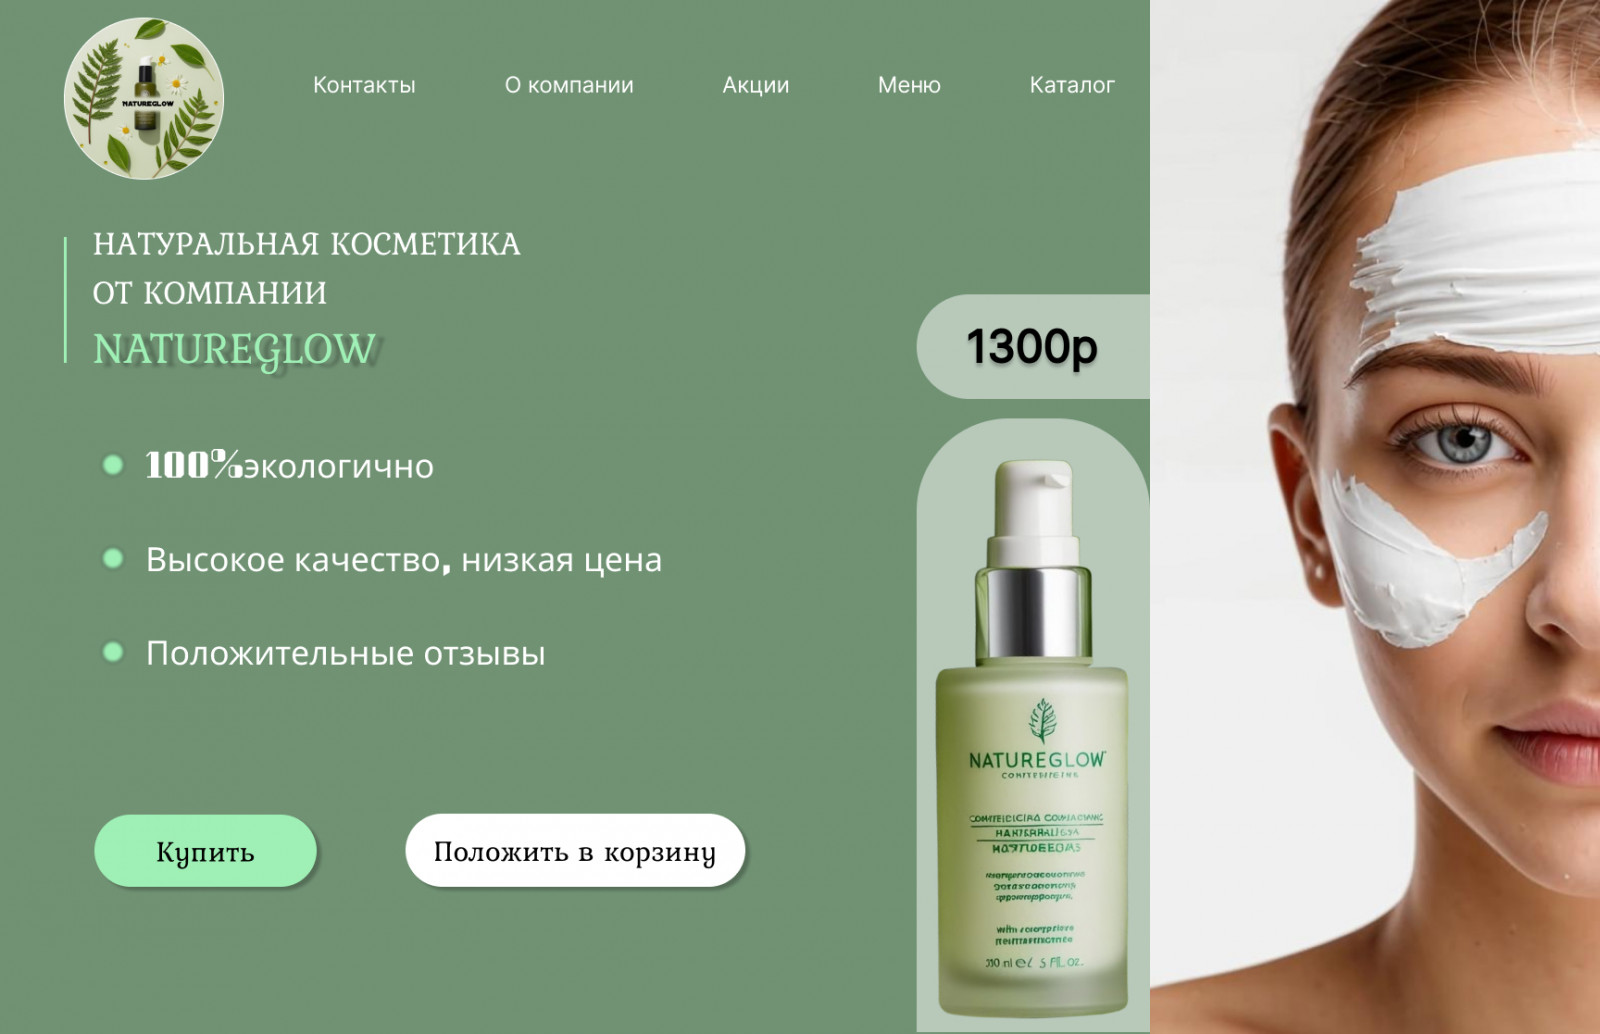Image resolution: width=1600 pixels, height=1034 pixels.
Task: Click the NATUREGLOW brand heading
Action: click(x=235, y=350)
